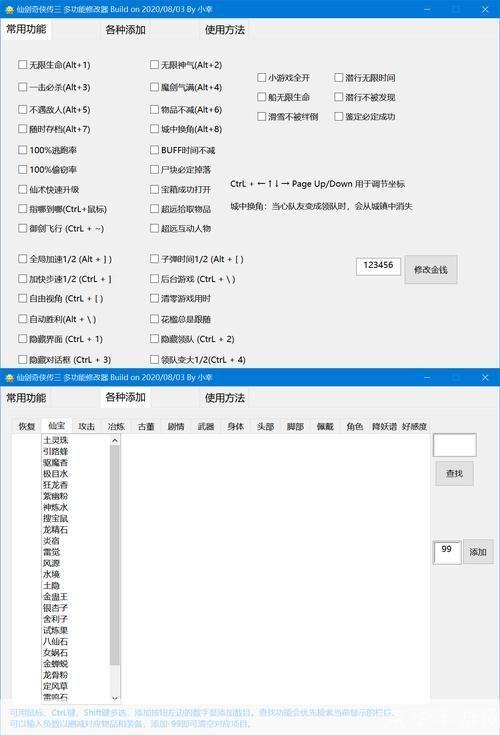Enable BUFF时间不减 checkbox
500x735 pixels.
coord(154,150)
